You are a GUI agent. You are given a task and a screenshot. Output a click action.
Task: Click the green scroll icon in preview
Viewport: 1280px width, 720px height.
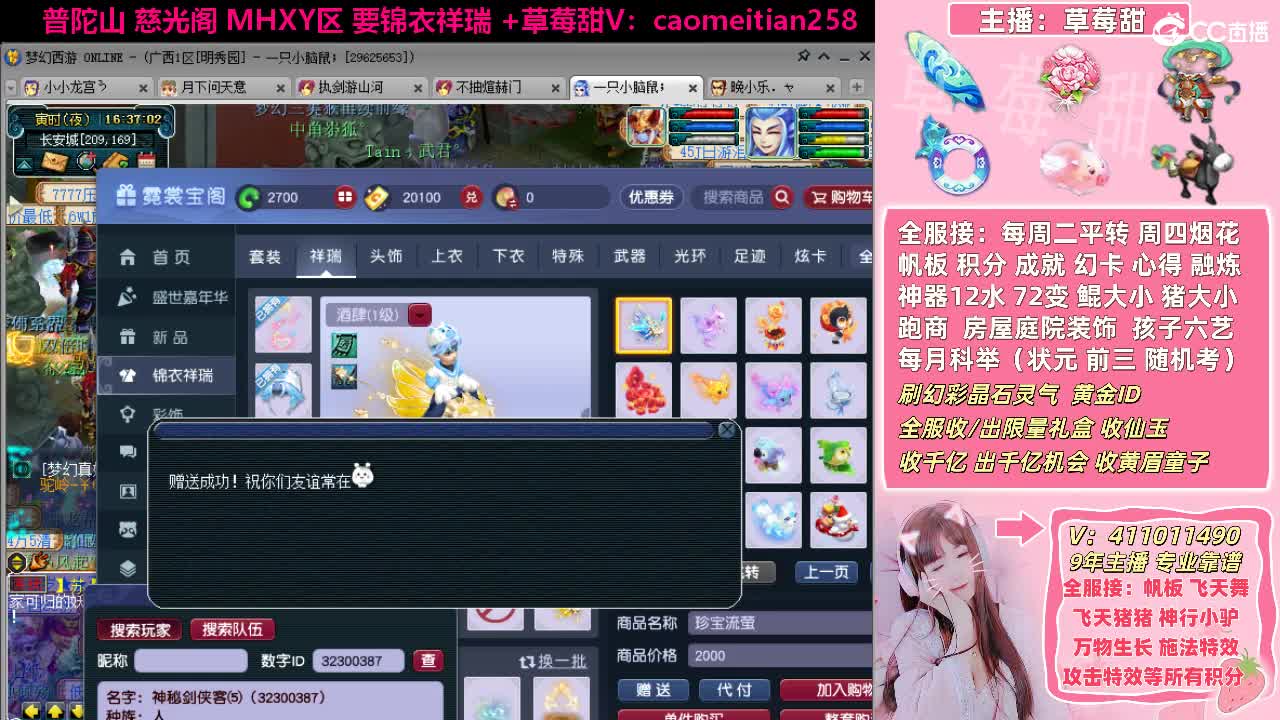pyautogui.click(x=344, y=345)
